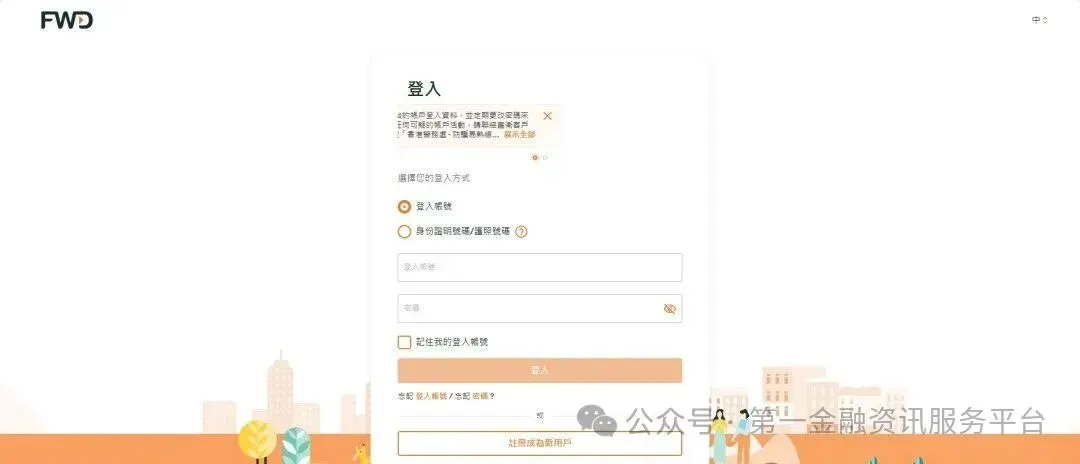This screenshot has width=1080, height=464.
Task: Select the 身份證明號碼/護照號碼 radio option
Action: coord(404,231)
